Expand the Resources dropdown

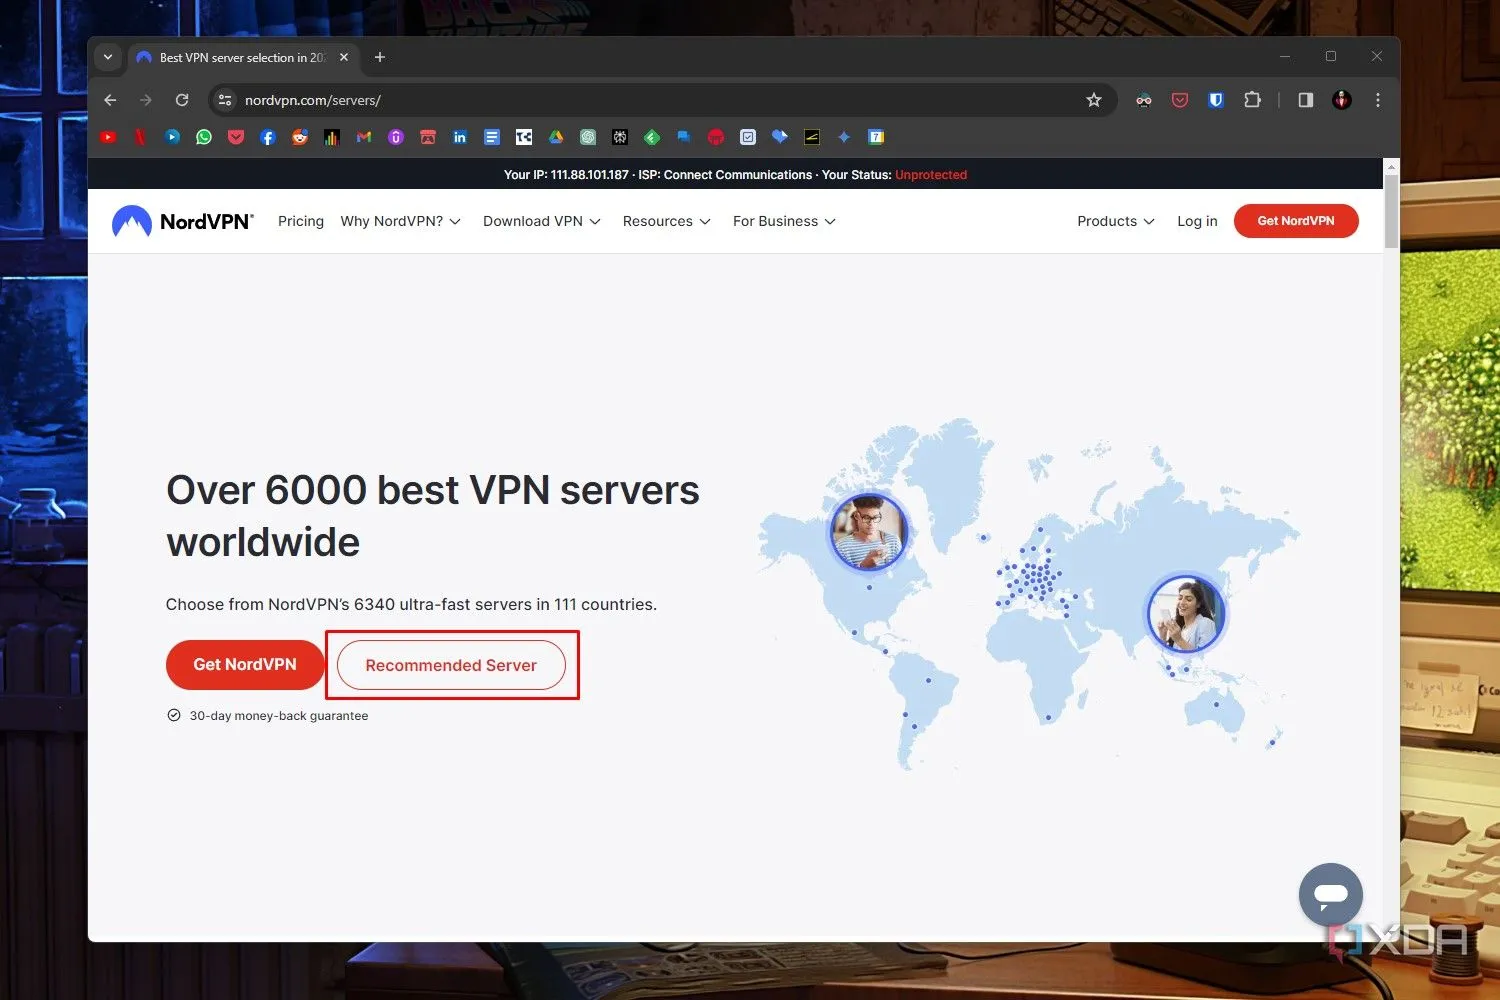point(666,221)
